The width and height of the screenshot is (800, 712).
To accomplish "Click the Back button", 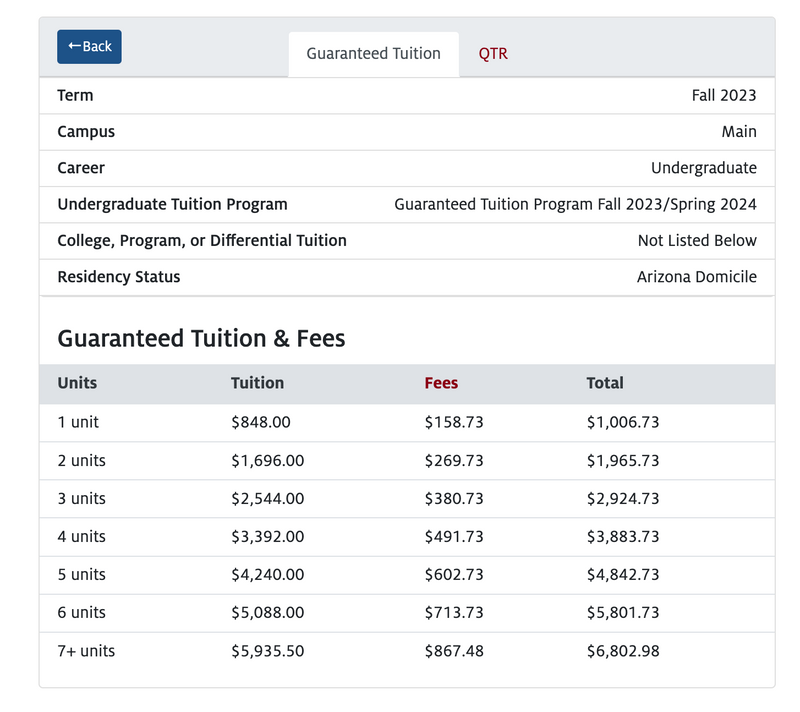I will pos(89,47).
